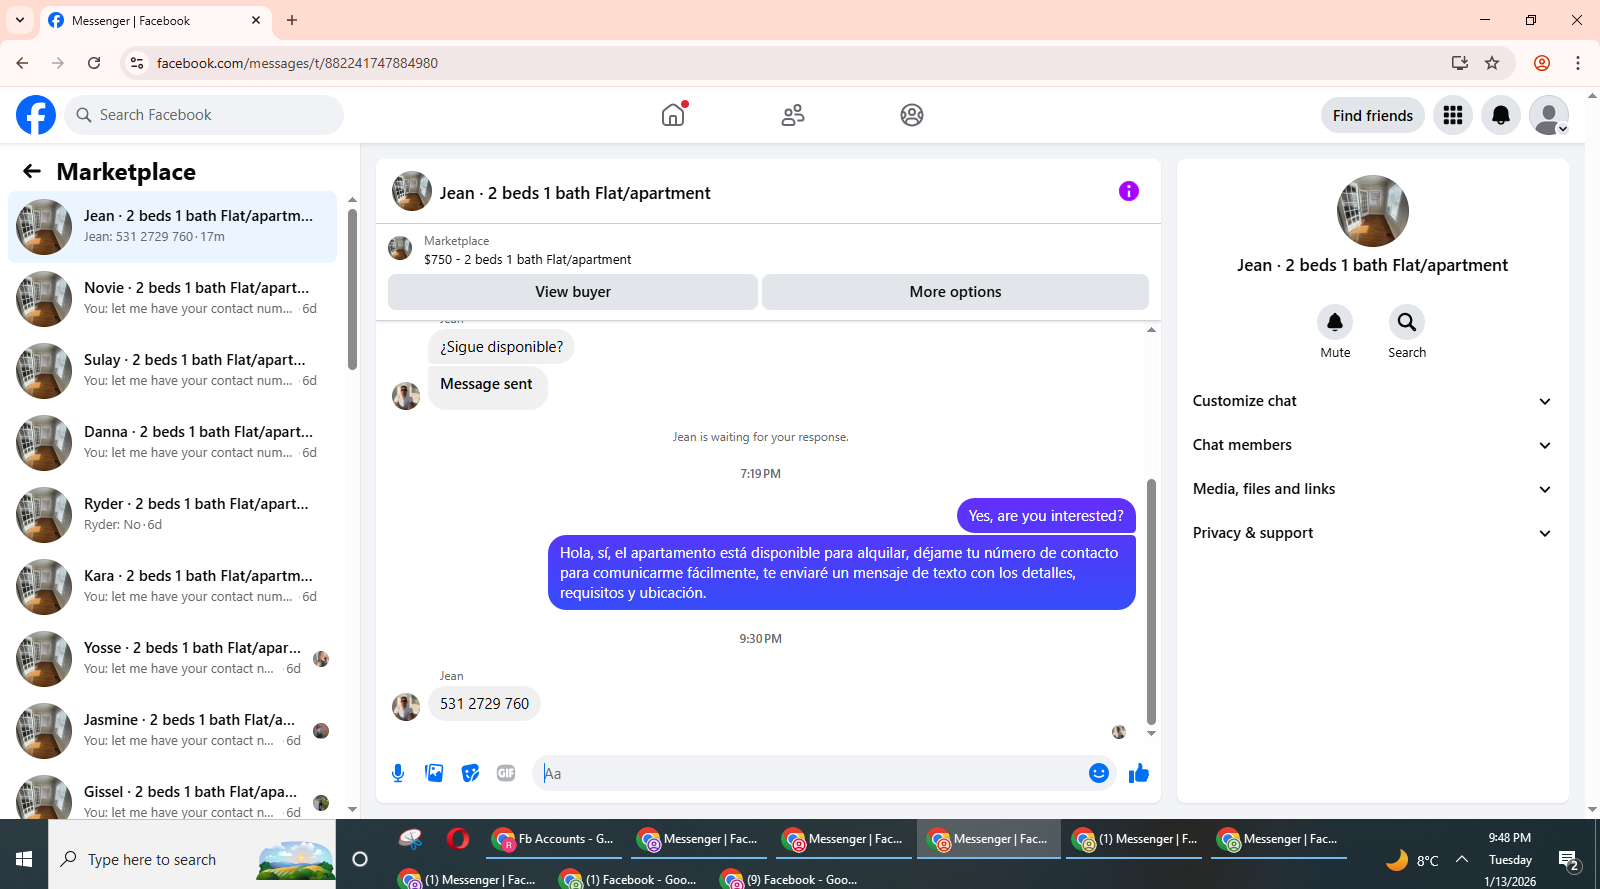Open the Friends icon in top navigation

pyautogui.click(x=793, y=115)
